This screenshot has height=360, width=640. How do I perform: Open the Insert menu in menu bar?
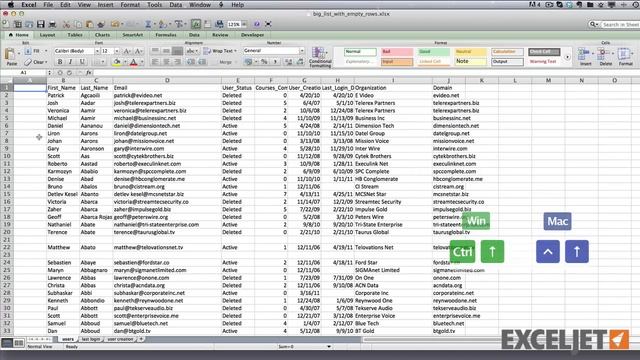coord(105,5)
